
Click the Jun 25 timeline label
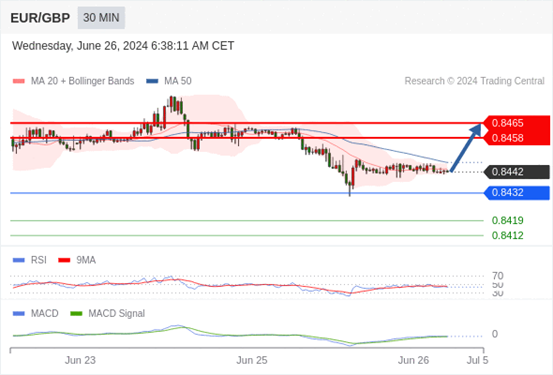coord(252,360)
